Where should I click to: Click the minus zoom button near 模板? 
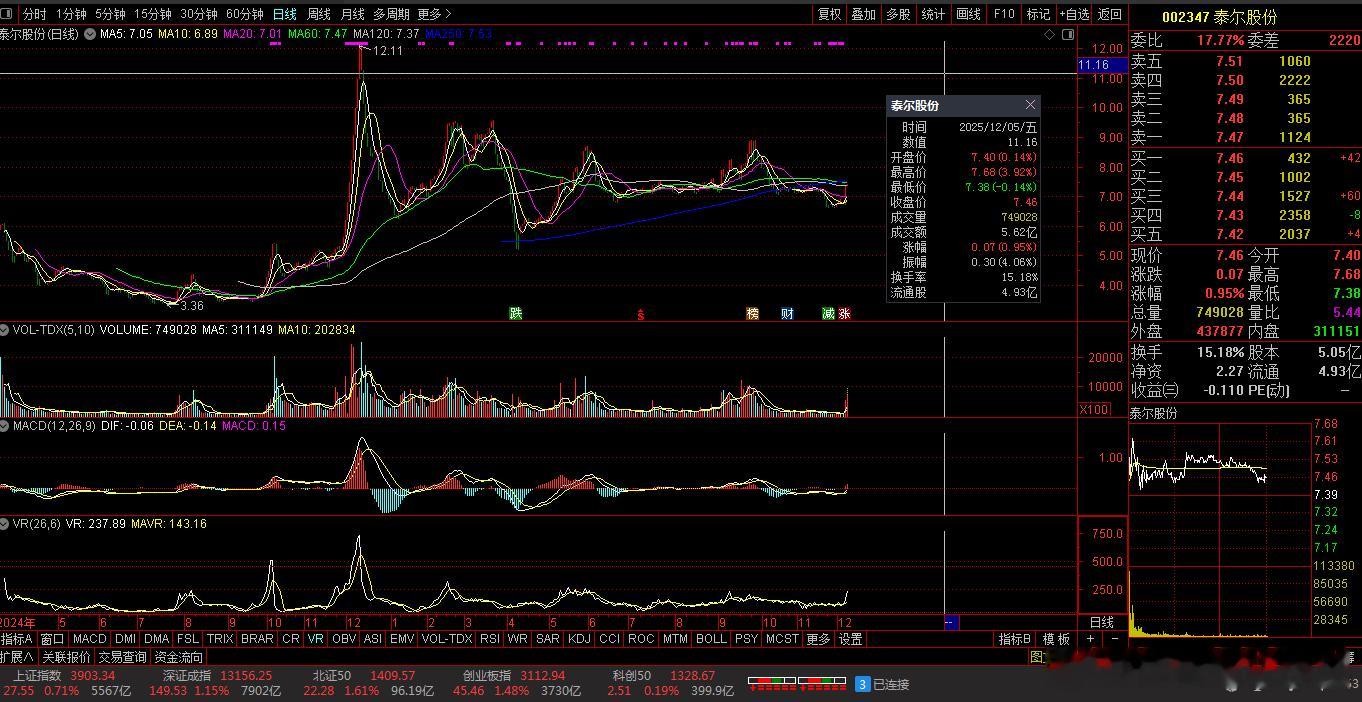(1113, 639)
